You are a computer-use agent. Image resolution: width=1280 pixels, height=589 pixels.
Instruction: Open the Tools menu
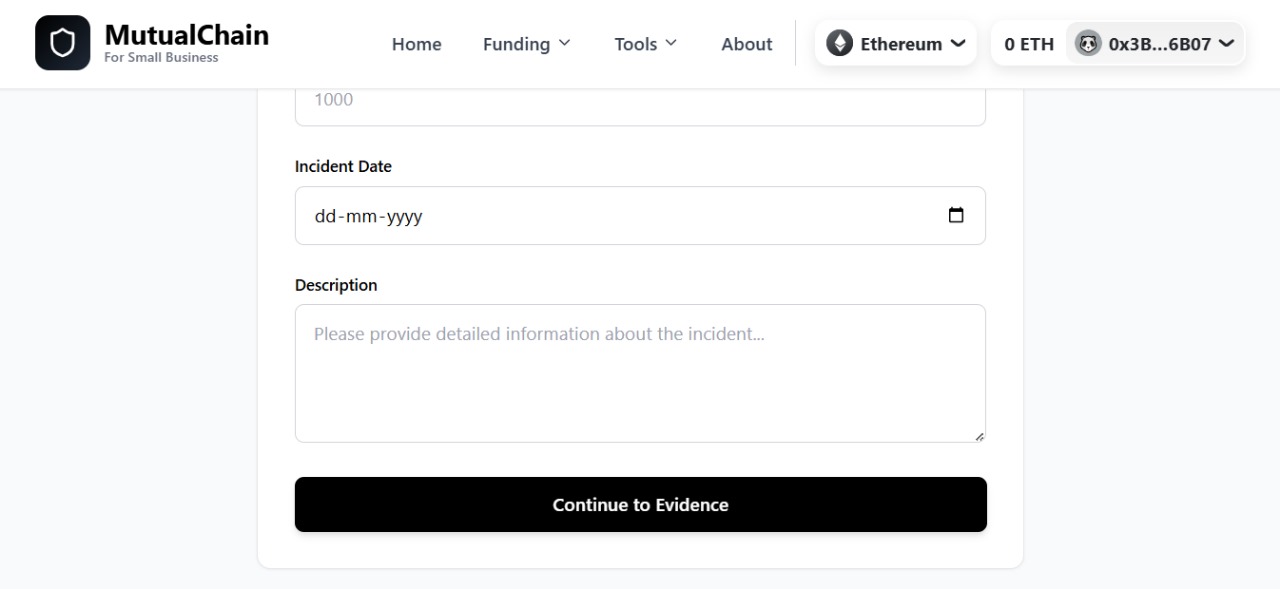tap(635, 44)
